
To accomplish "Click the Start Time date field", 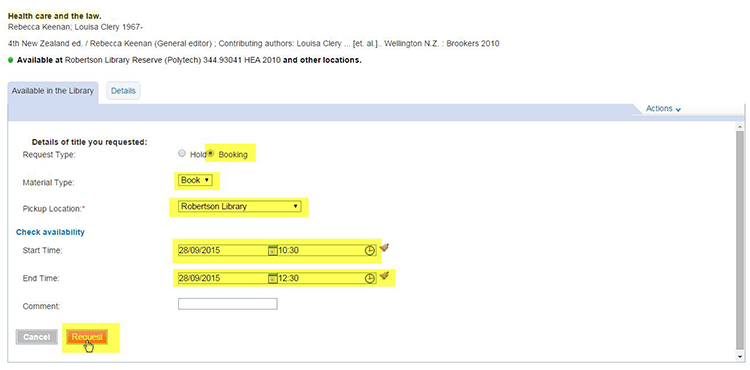I will point(223,250).
